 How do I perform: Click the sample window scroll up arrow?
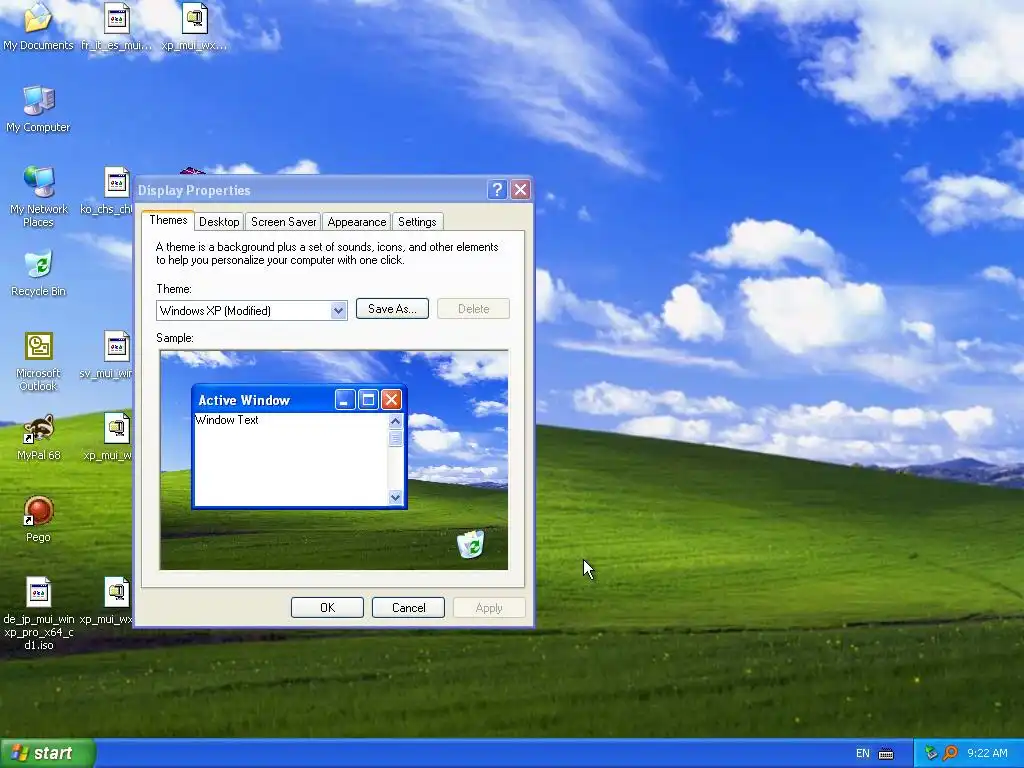395,421
